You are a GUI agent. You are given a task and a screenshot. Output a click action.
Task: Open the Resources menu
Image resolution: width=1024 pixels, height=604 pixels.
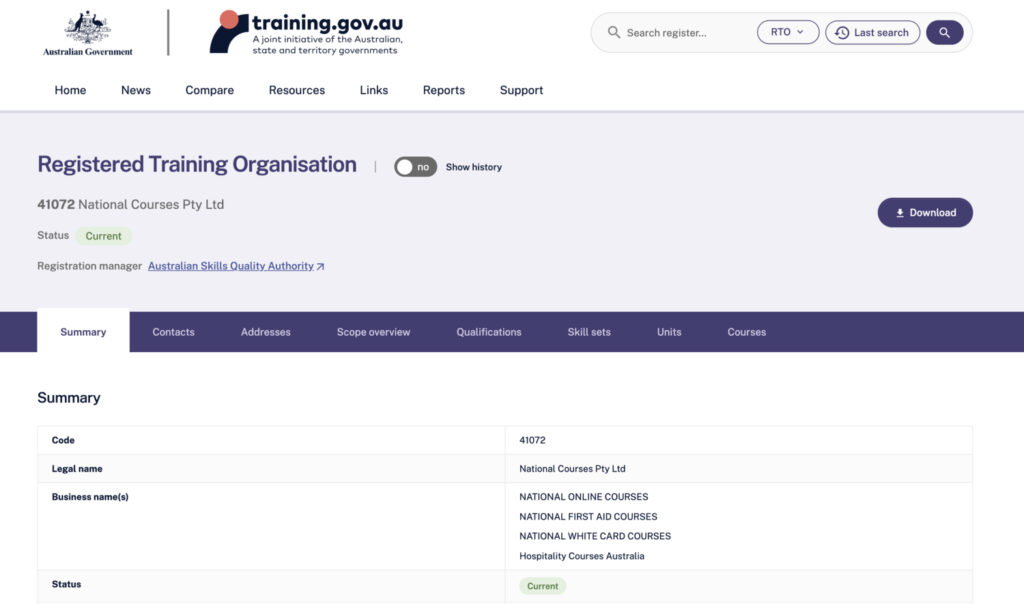(296, 90)
